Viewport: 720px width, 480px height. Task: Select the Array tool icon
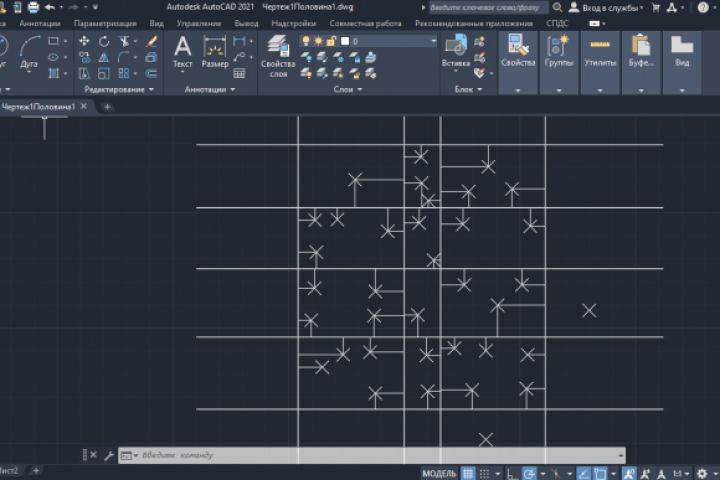coord(124,73)
